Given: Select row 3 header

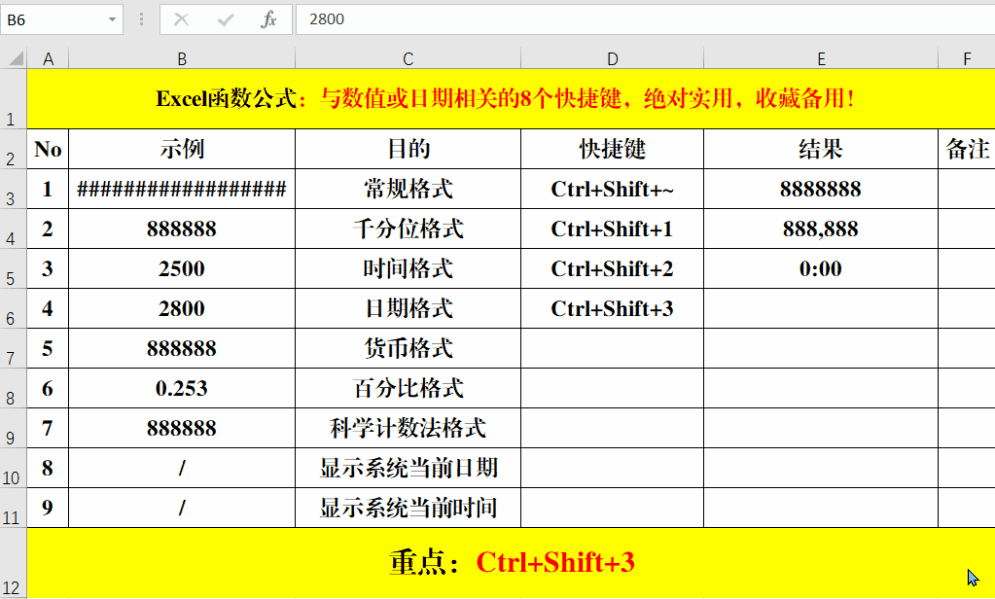Looking at the screenshot, I should pos(13,188).
